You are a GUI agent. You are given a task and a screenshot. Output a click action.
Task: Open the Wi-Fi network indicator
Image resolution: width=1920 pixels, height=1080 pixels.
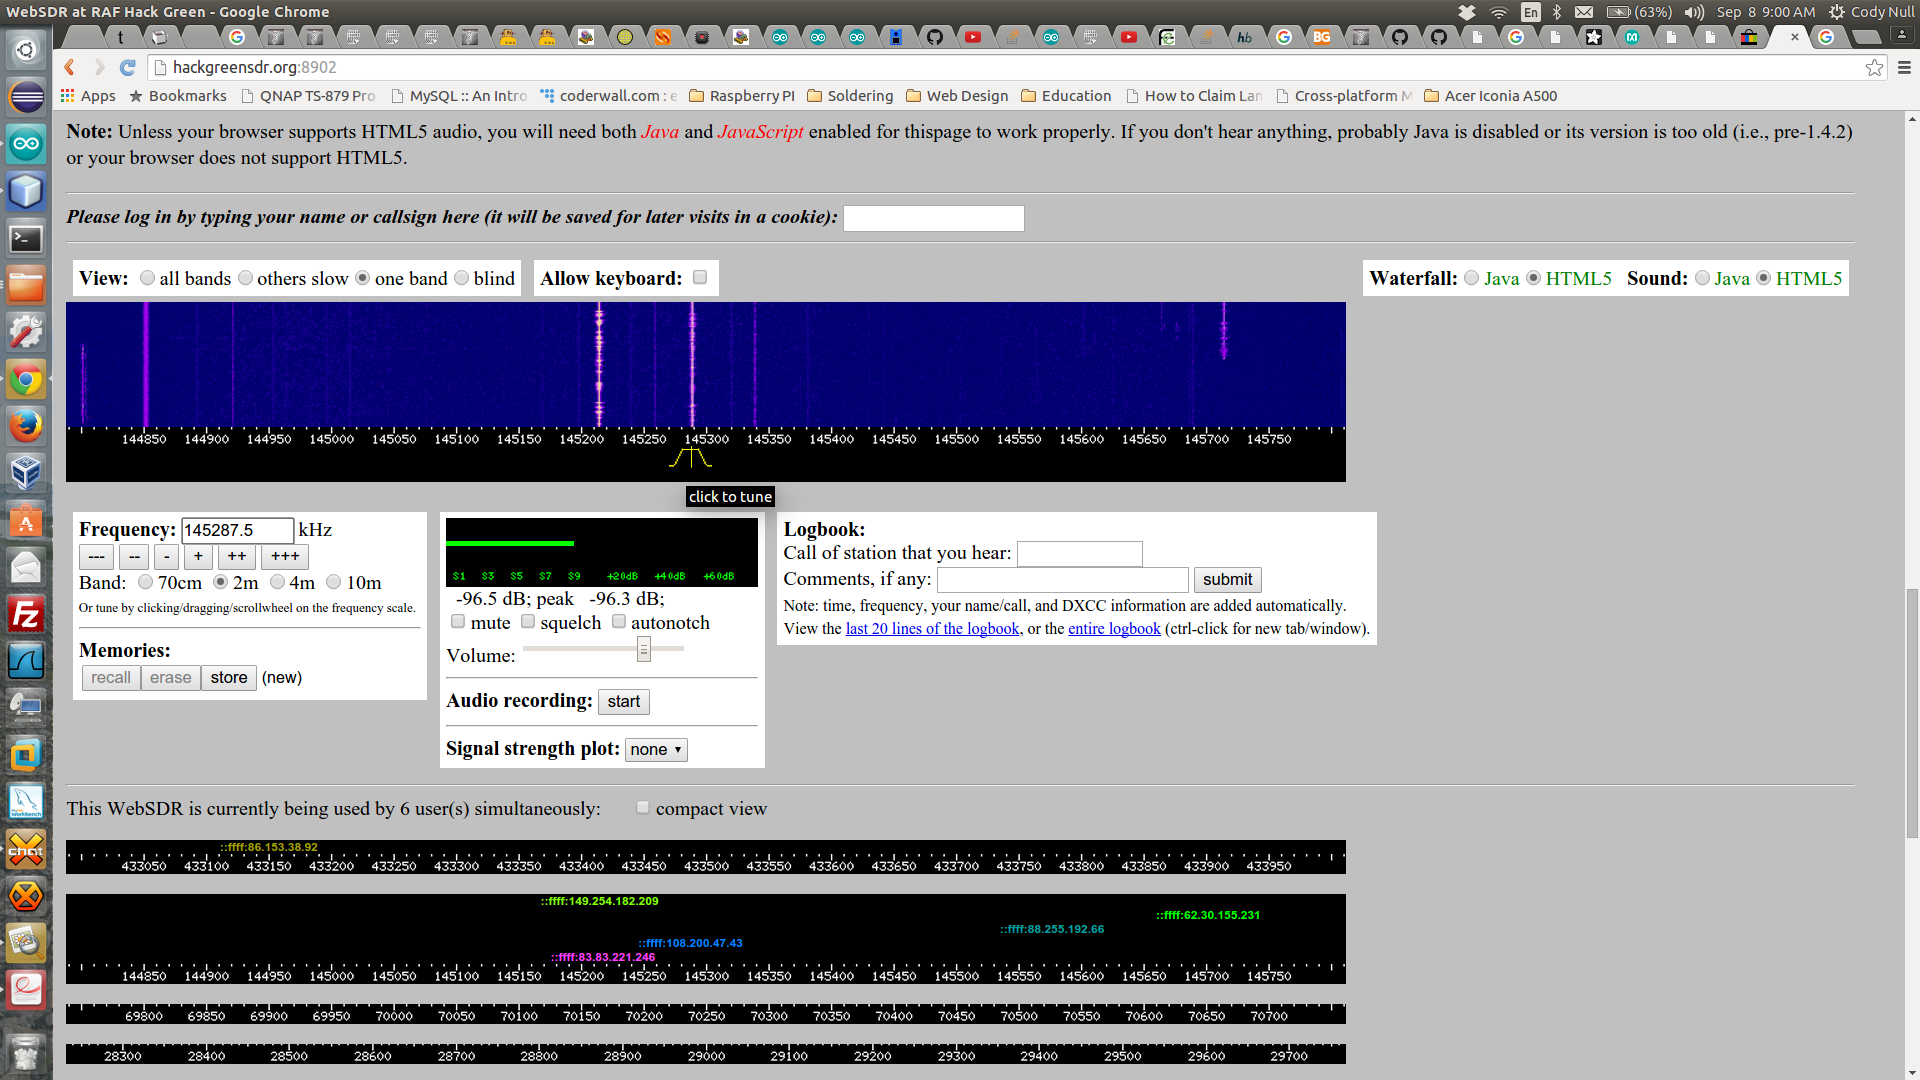click(x=1498, y=12)
